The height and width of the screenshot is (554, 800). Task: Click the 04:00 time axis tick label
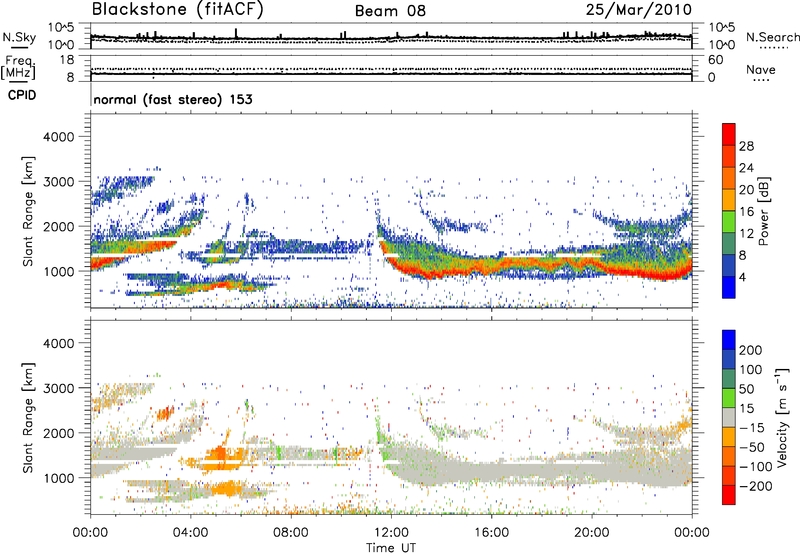point(190,533)
